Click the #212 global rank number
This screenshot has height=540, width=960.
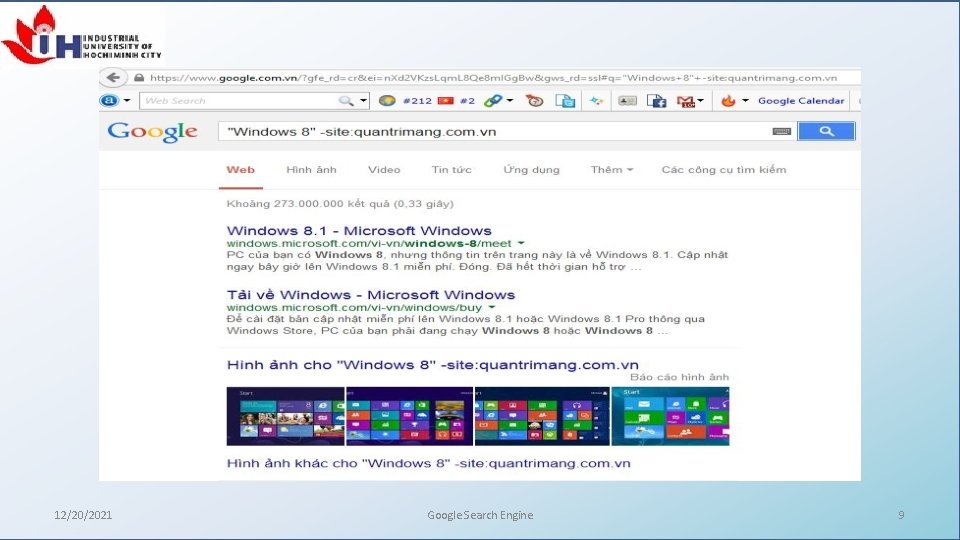point(417,100)
